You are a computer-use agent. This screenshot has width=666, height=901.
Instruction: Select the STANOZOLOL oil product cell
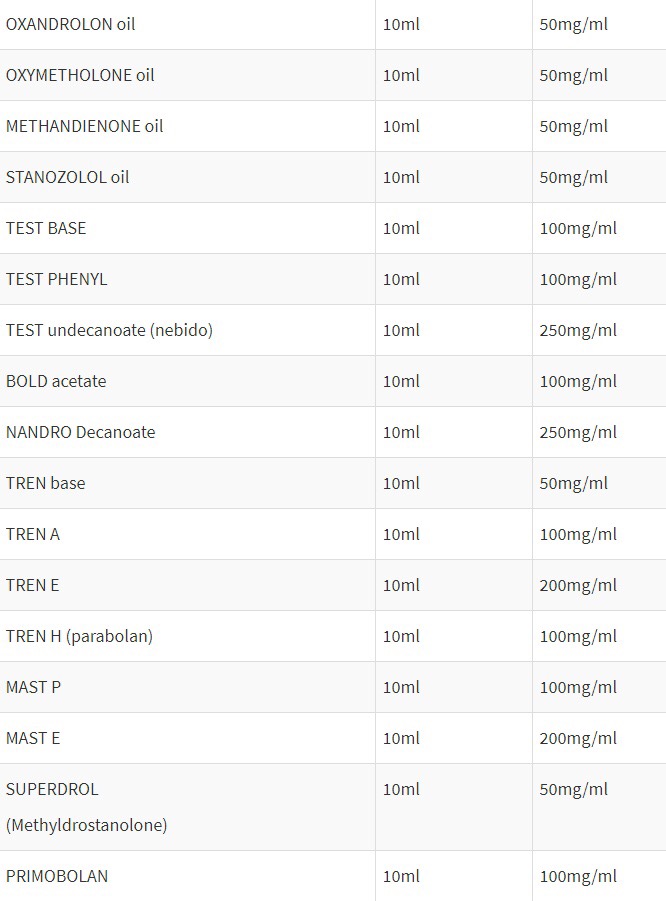tap(67, 177)
